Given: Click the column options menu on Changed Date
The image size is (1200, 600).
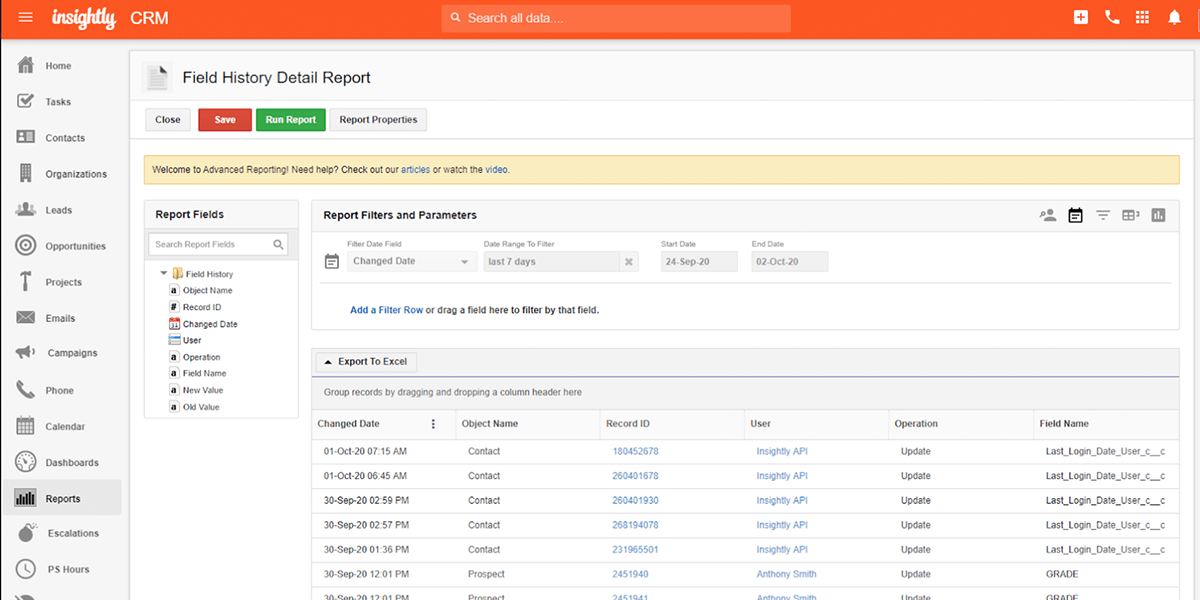Looking at the screenshot, I should [x=433, y=424].
